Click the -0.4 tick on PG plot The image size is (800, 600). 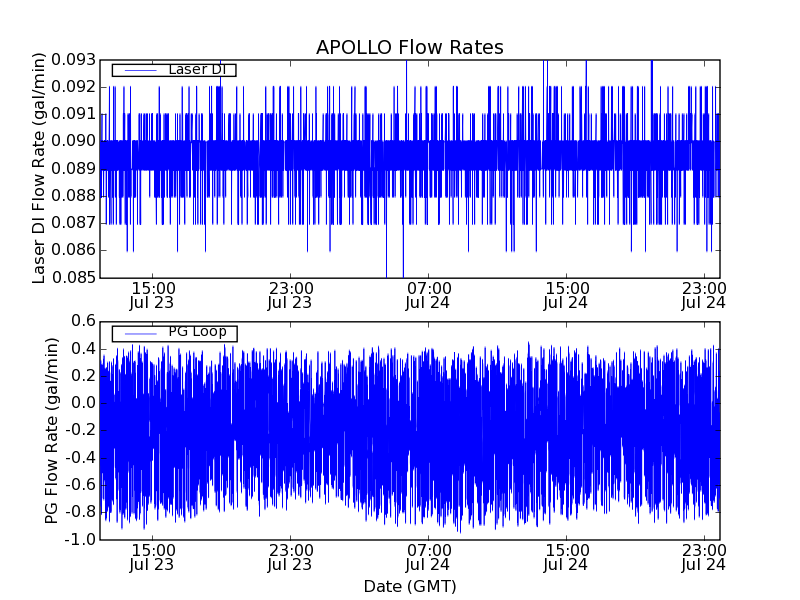click(x=80, y=457)
